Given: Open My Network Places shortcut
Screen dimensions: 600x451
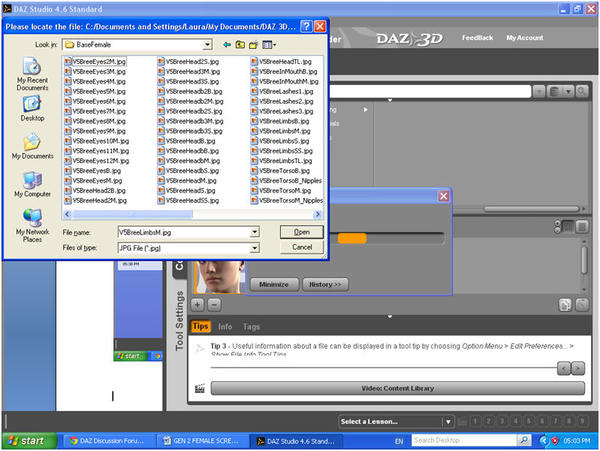Looking at the screenshot, I should (x=32, y=226).
